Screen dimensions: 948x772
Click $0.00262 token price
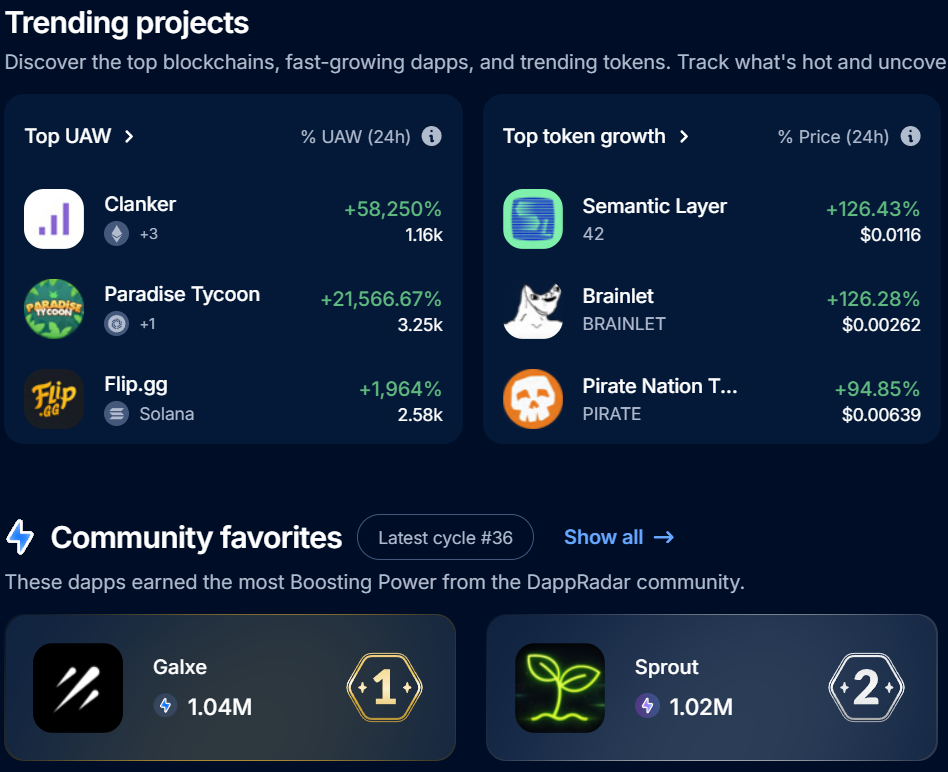881,325
